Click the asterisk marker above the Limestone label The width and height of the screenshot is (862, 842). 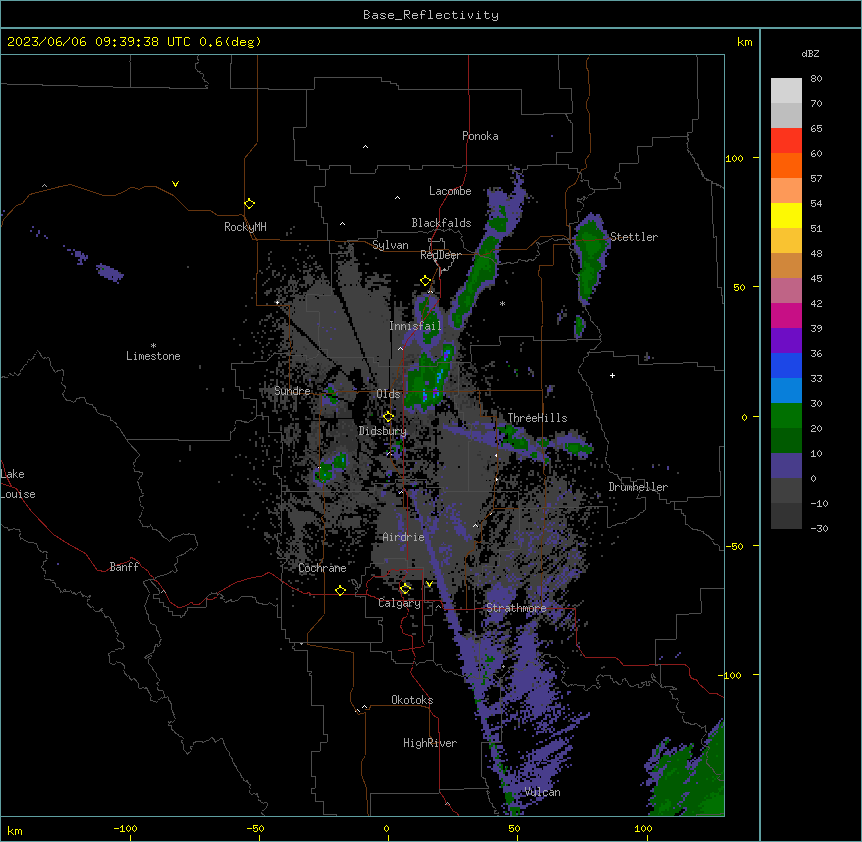click(153, 346)
